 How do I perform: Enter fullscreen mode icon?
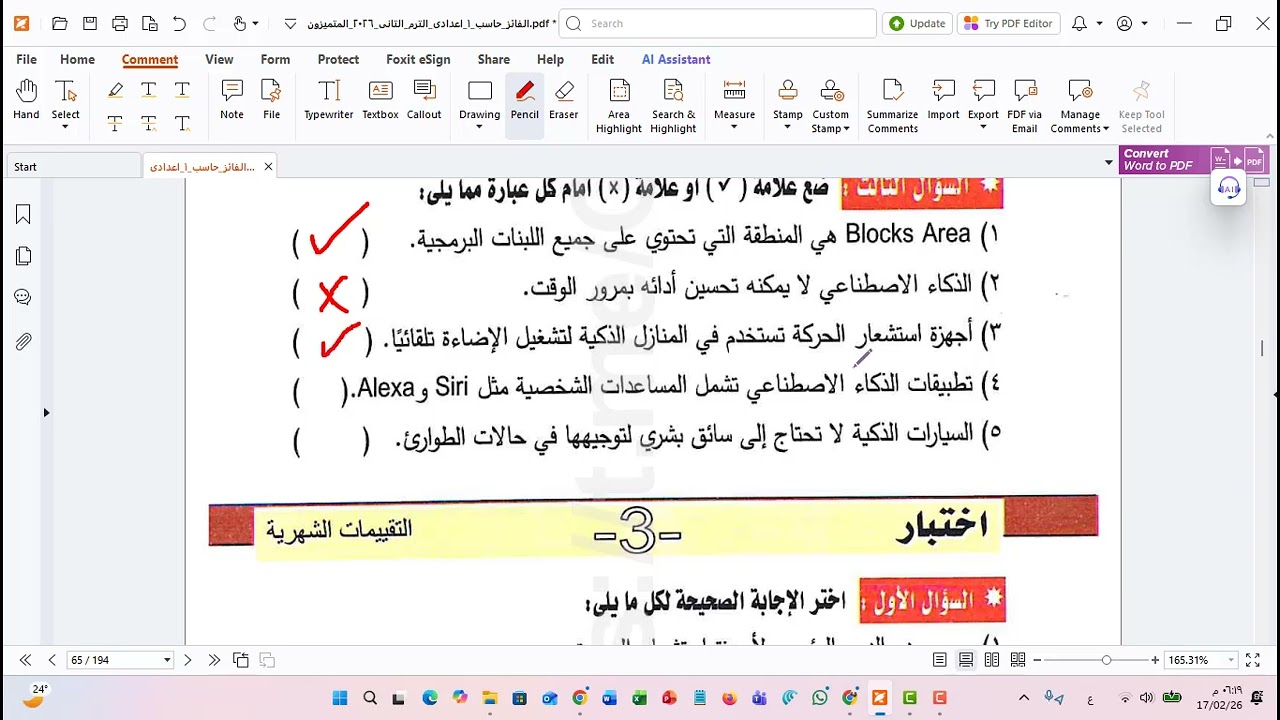point(1252,660)
